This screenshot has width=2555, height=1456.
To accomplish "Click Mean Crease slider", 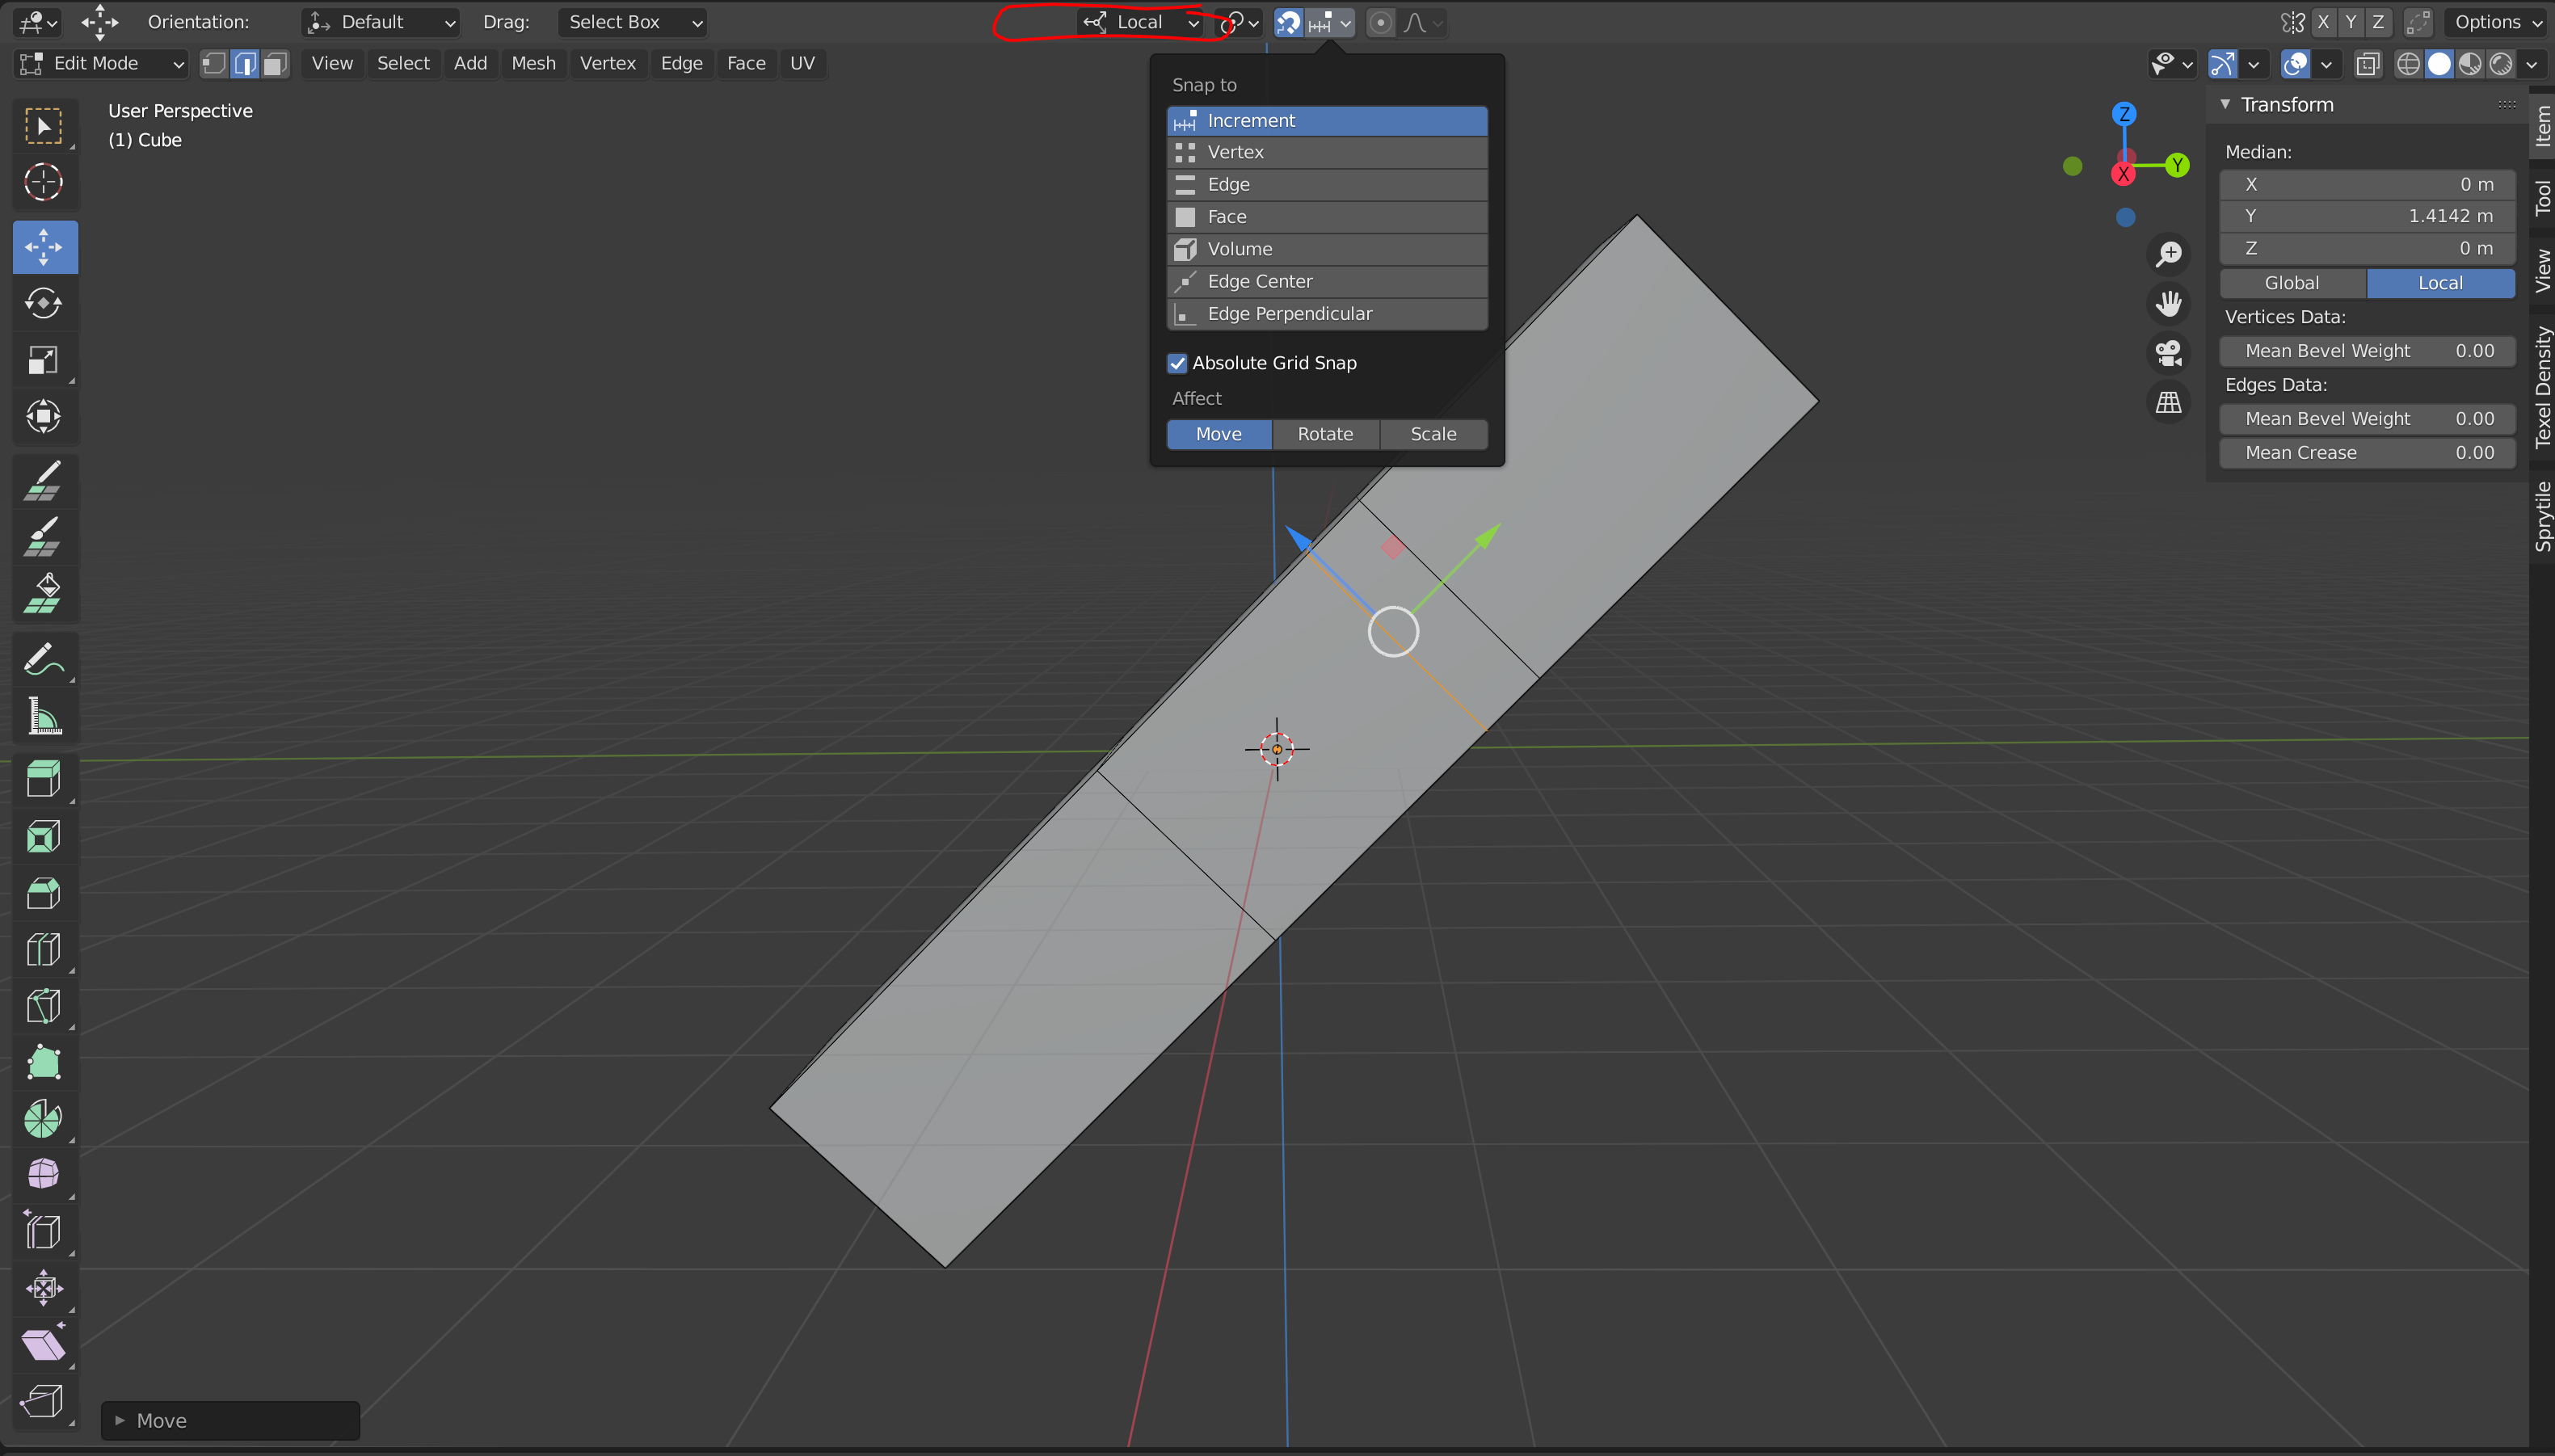I will click(x=2367, y=453).
